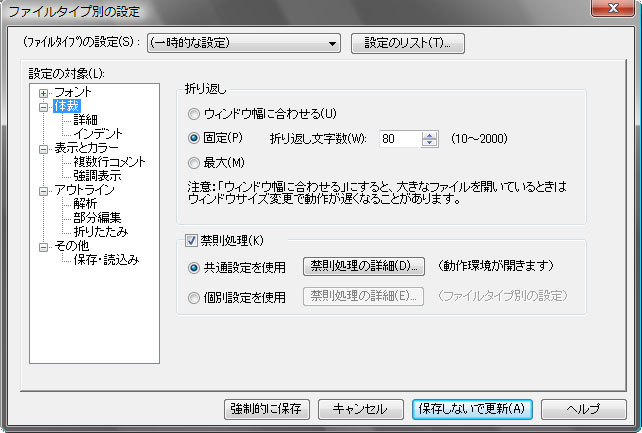
Task: Collapse the その他 tree node
Action: (x=43, y=247)
